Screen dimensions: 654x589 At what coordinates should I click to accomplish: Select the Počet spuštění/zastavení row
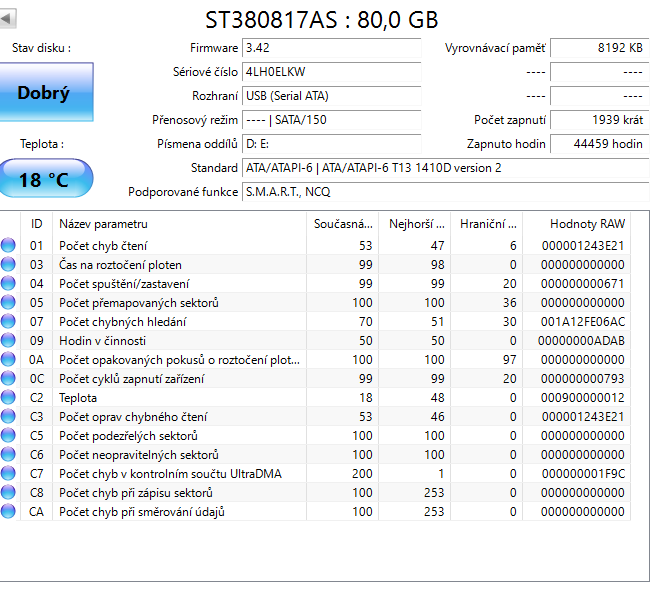[315, 283]
